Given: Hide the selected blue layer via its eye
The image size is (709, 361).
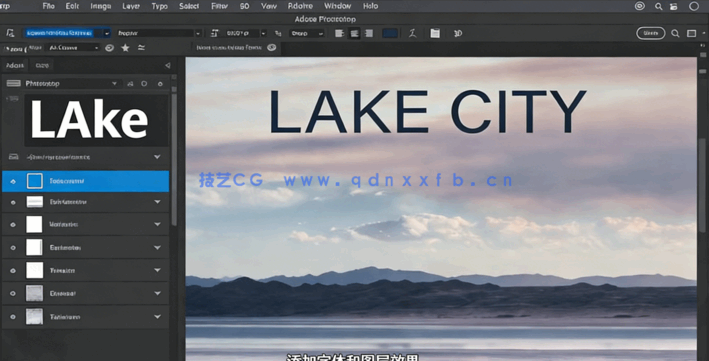Looking at the screenshot, I should click(13, 181).
